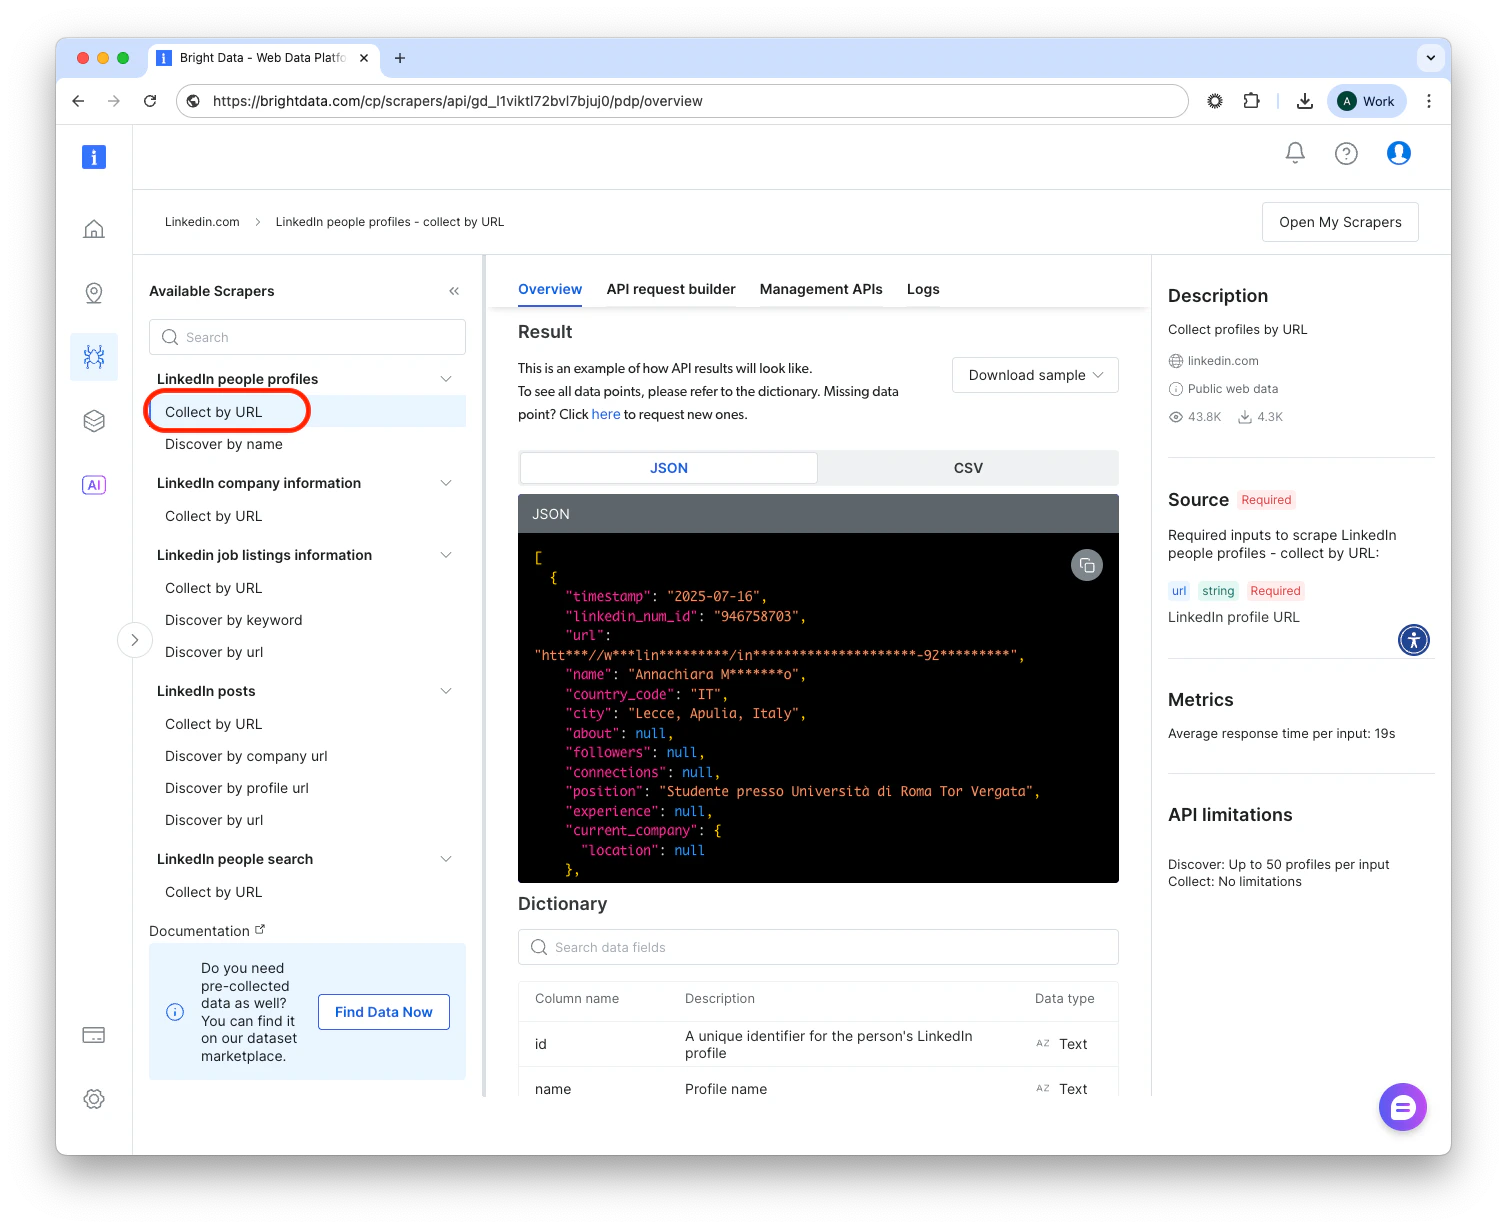Select Discover by url under job listings
Image resolution: width=1507 pixels, height=1229 pixels.
pyautogui.click(x=214, y=652)
